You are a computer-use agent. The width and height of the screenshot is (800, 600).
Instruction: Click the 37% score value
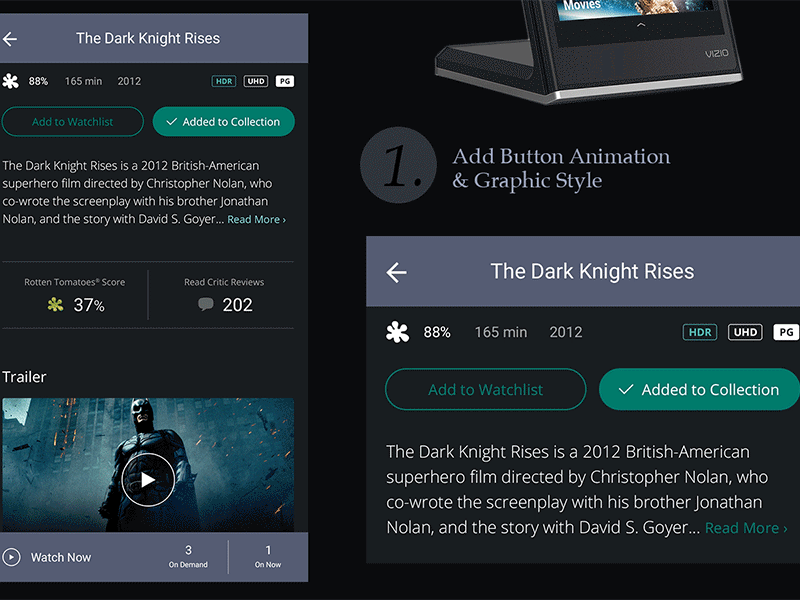[x=89, y=305]
